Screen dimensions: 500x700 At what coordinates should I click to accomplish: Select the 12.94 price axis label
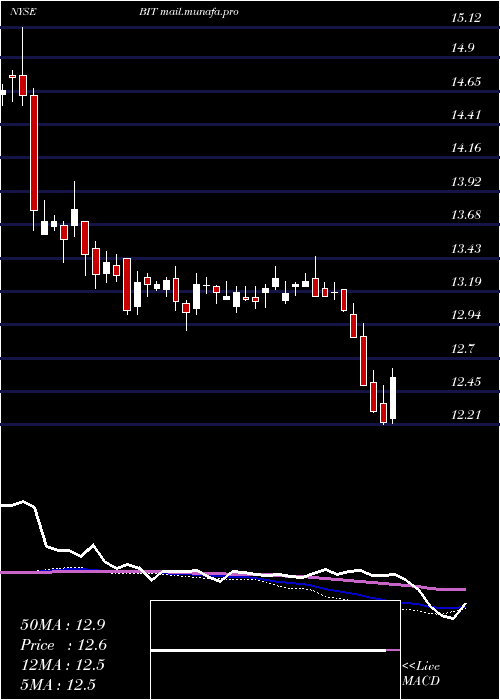[466, 315]
